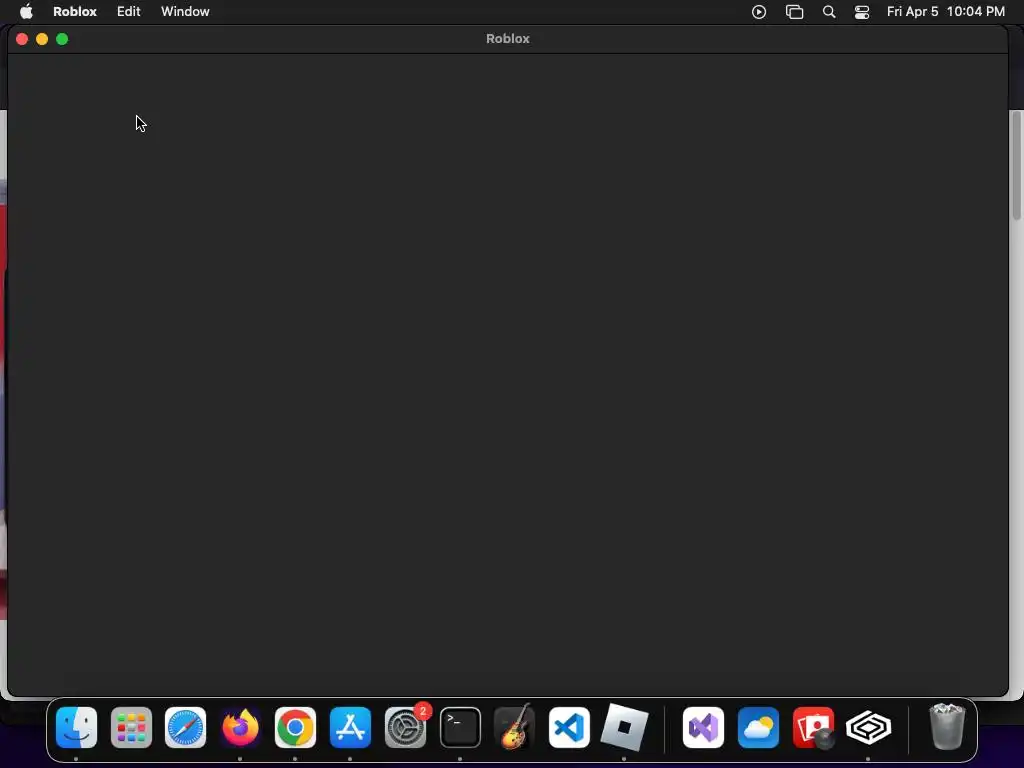
Task: Open the cloud weather app icon
Action: coord(758,728)
